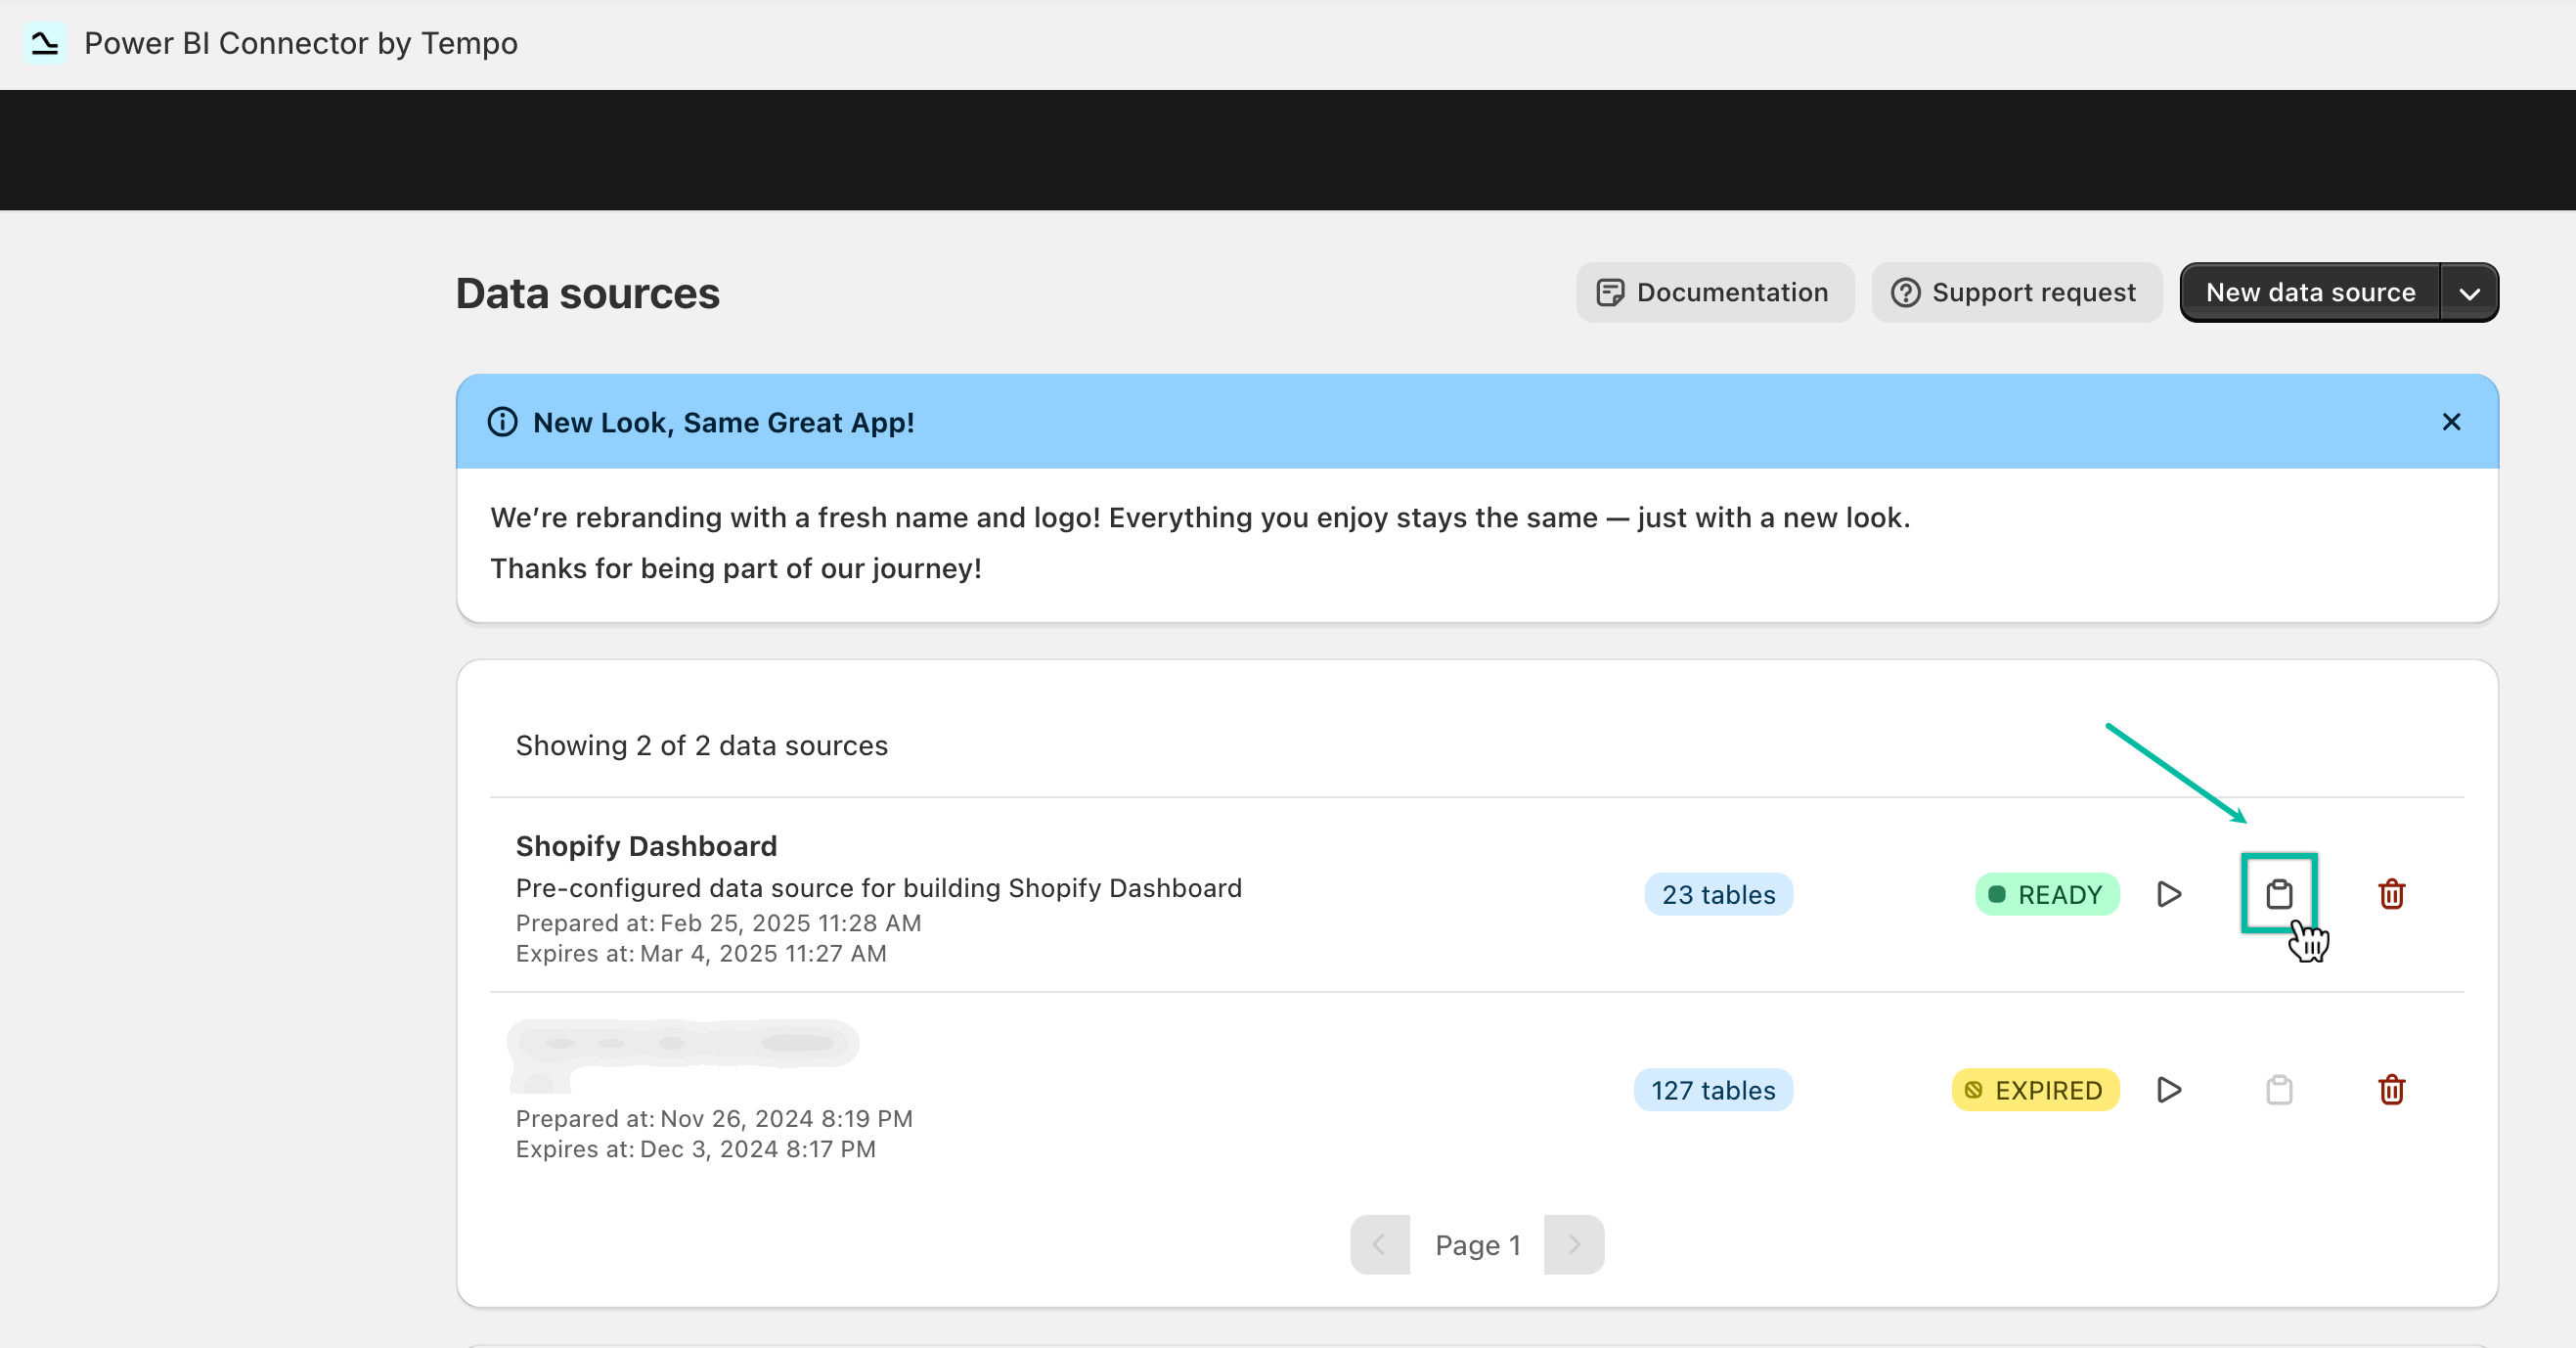The image size is (2576, 1348).
Task: Delete the expired data source
Action: click(x=2390, y=1089)
